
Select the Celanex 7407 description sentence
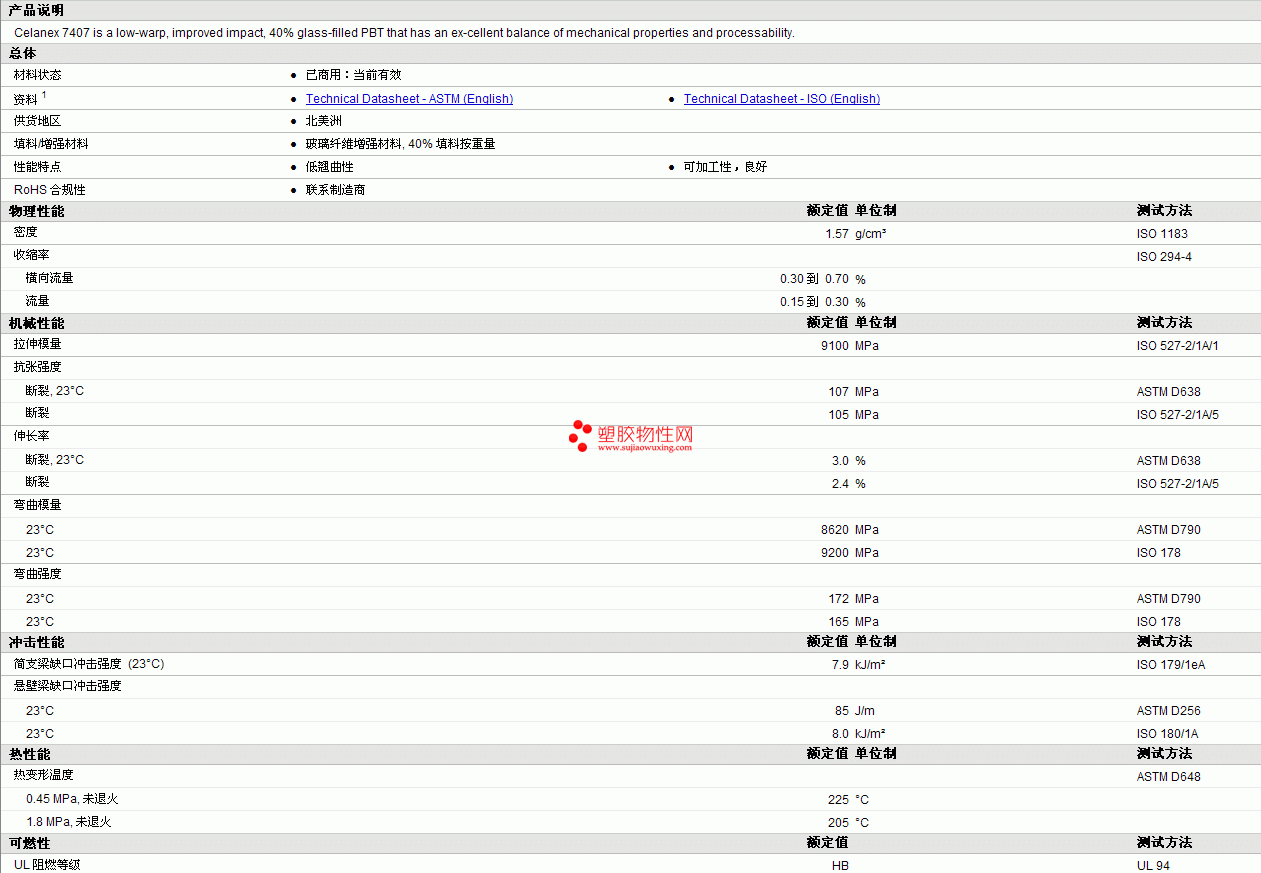(x=404, y=33)
